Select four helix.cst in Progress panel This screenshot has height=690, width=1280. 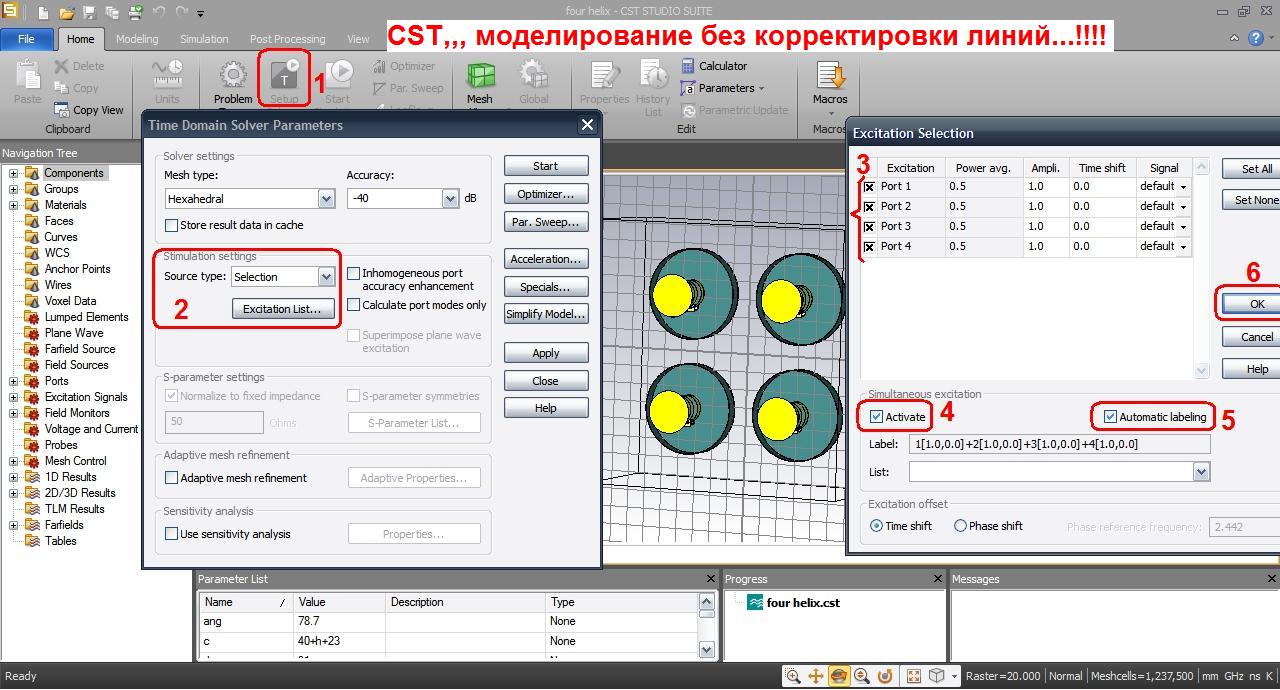coord(803,603)
